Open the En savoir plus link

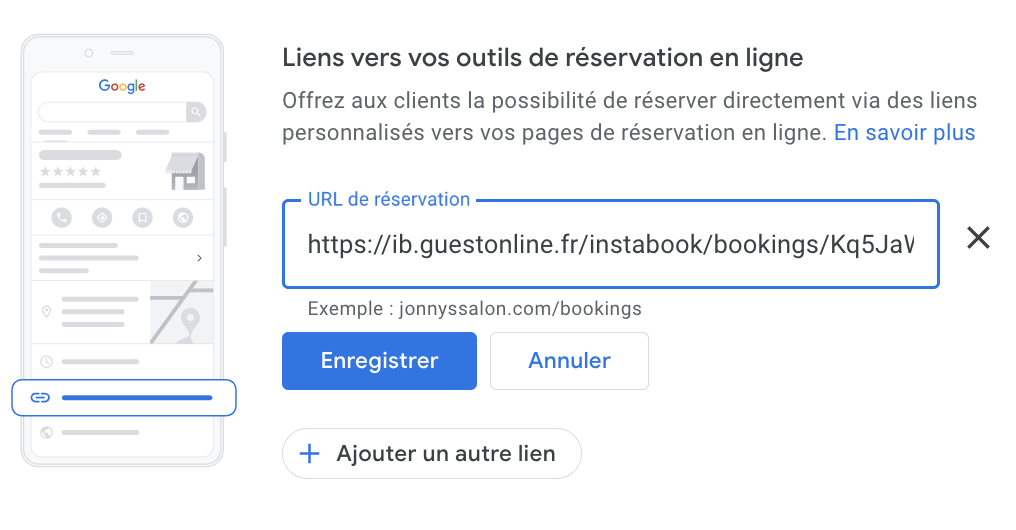pyautogui.click(x=904, y=132)
